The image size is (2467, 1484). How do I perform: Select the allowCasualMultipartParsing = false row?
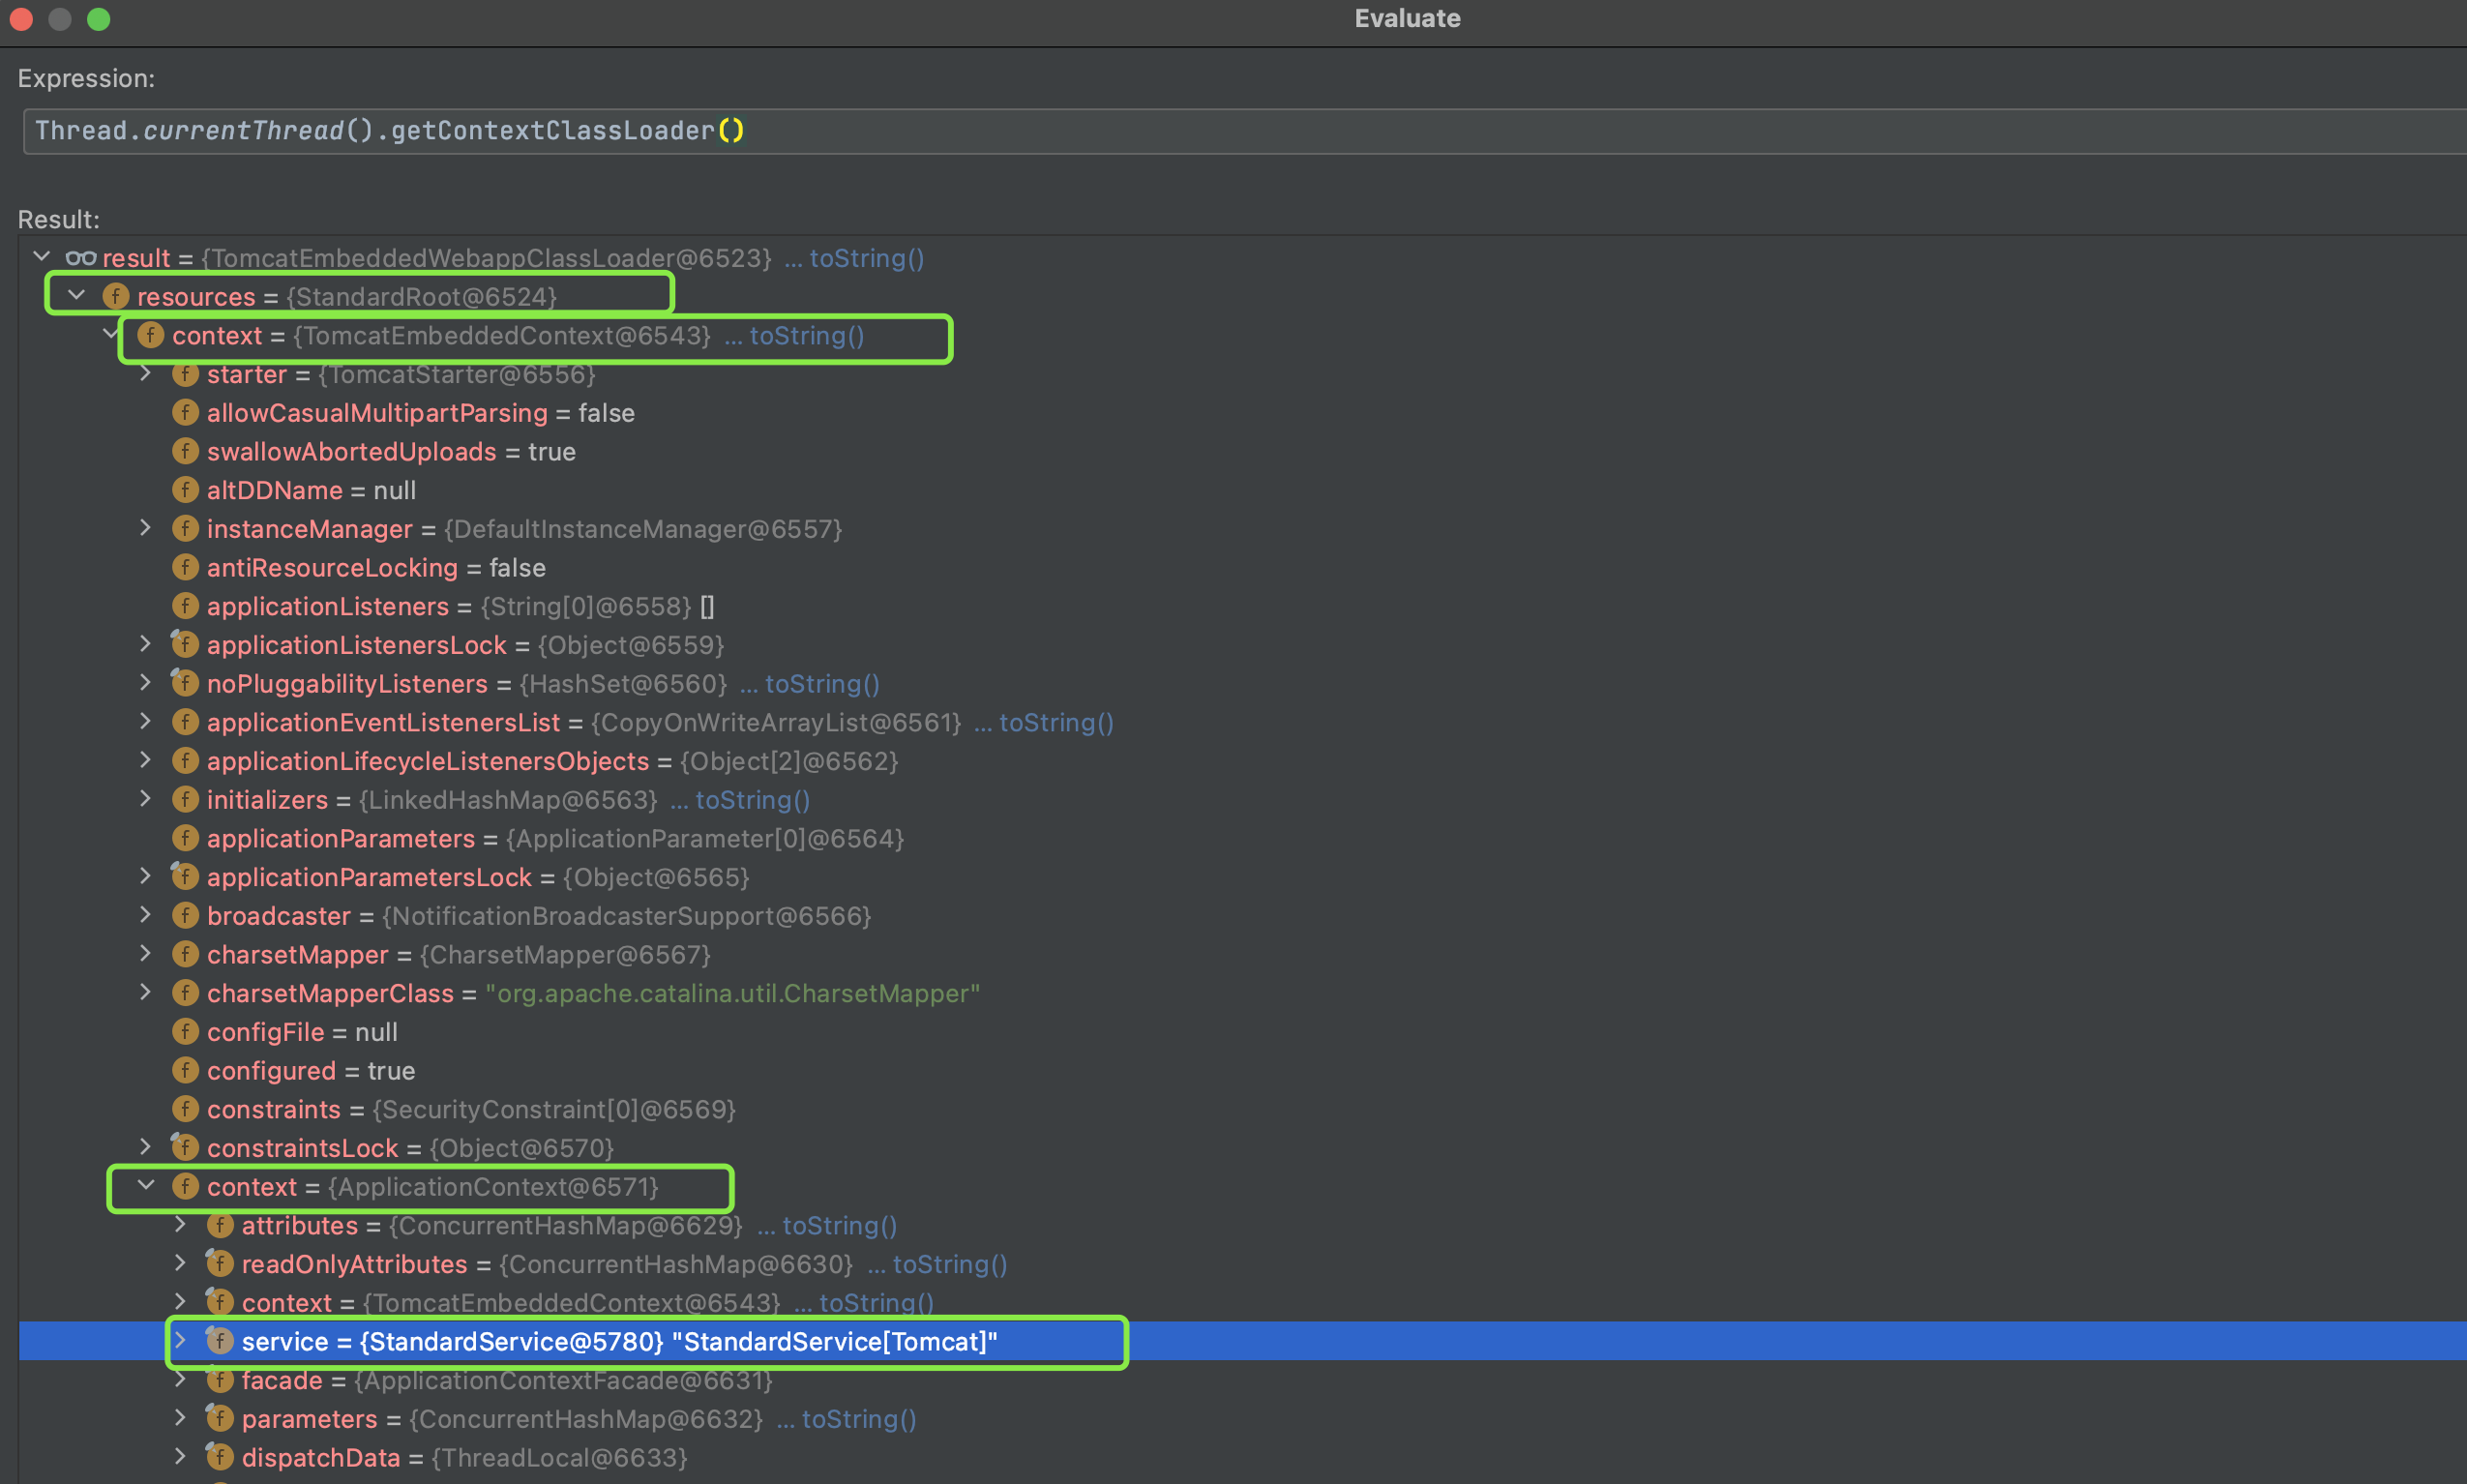click(1242, 412)
